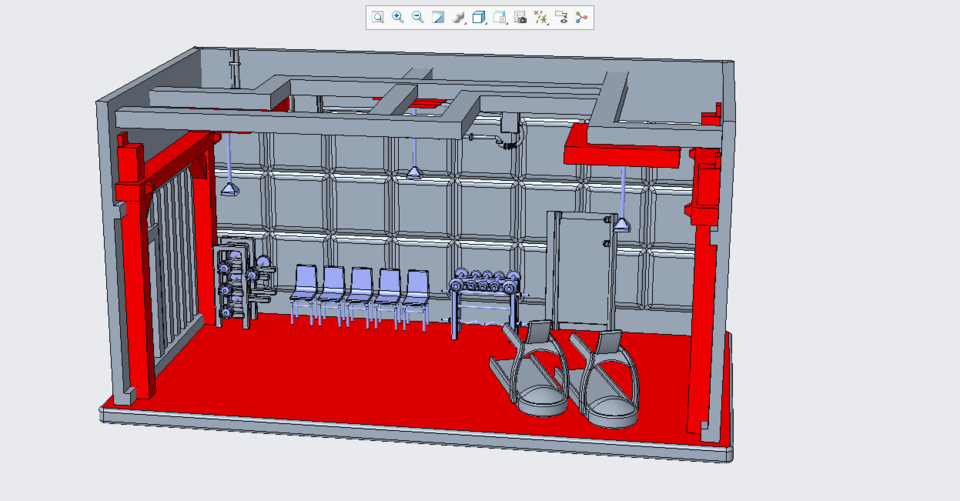The width and height of the screenshot is (960, 501).
Task: Open the Saved Orientations cube dropdown
Action: (479, 17)
